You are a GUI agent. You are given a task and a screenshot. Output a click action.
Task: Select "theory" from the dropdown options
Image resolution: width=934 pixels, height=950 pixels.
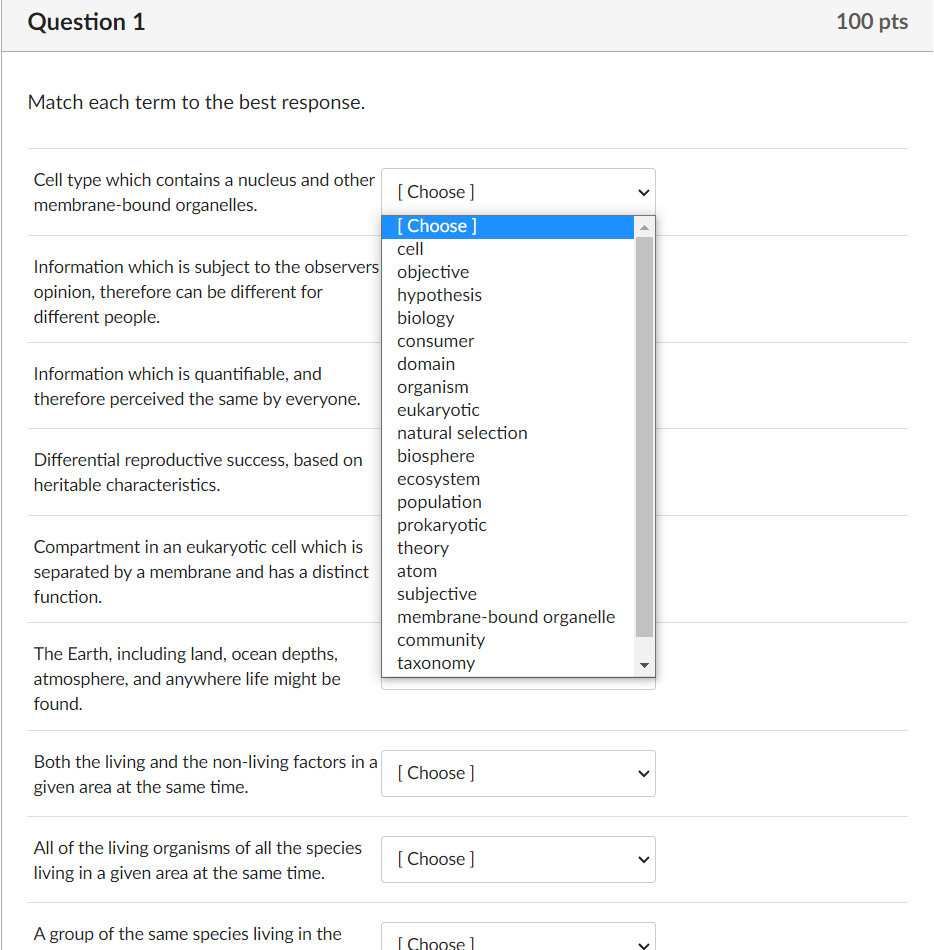coord(422,548)
